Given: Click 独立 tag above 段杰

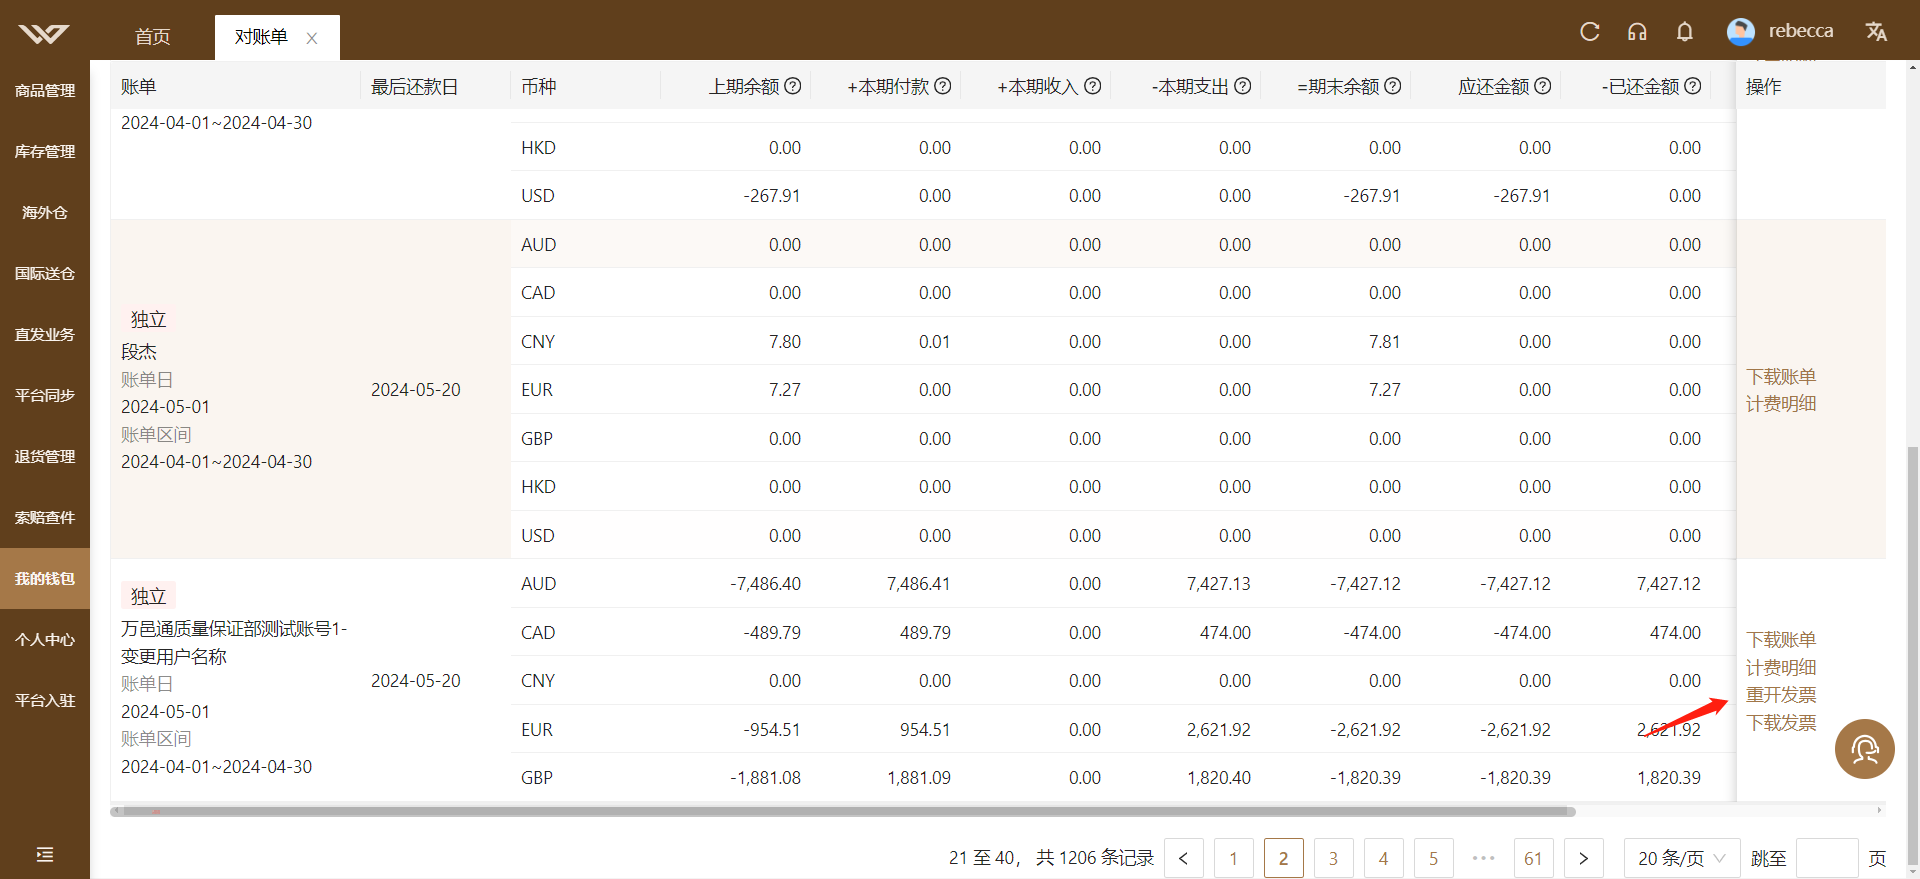Looking at the screenshot, I should pyautogui.click(x=148, y=319).
